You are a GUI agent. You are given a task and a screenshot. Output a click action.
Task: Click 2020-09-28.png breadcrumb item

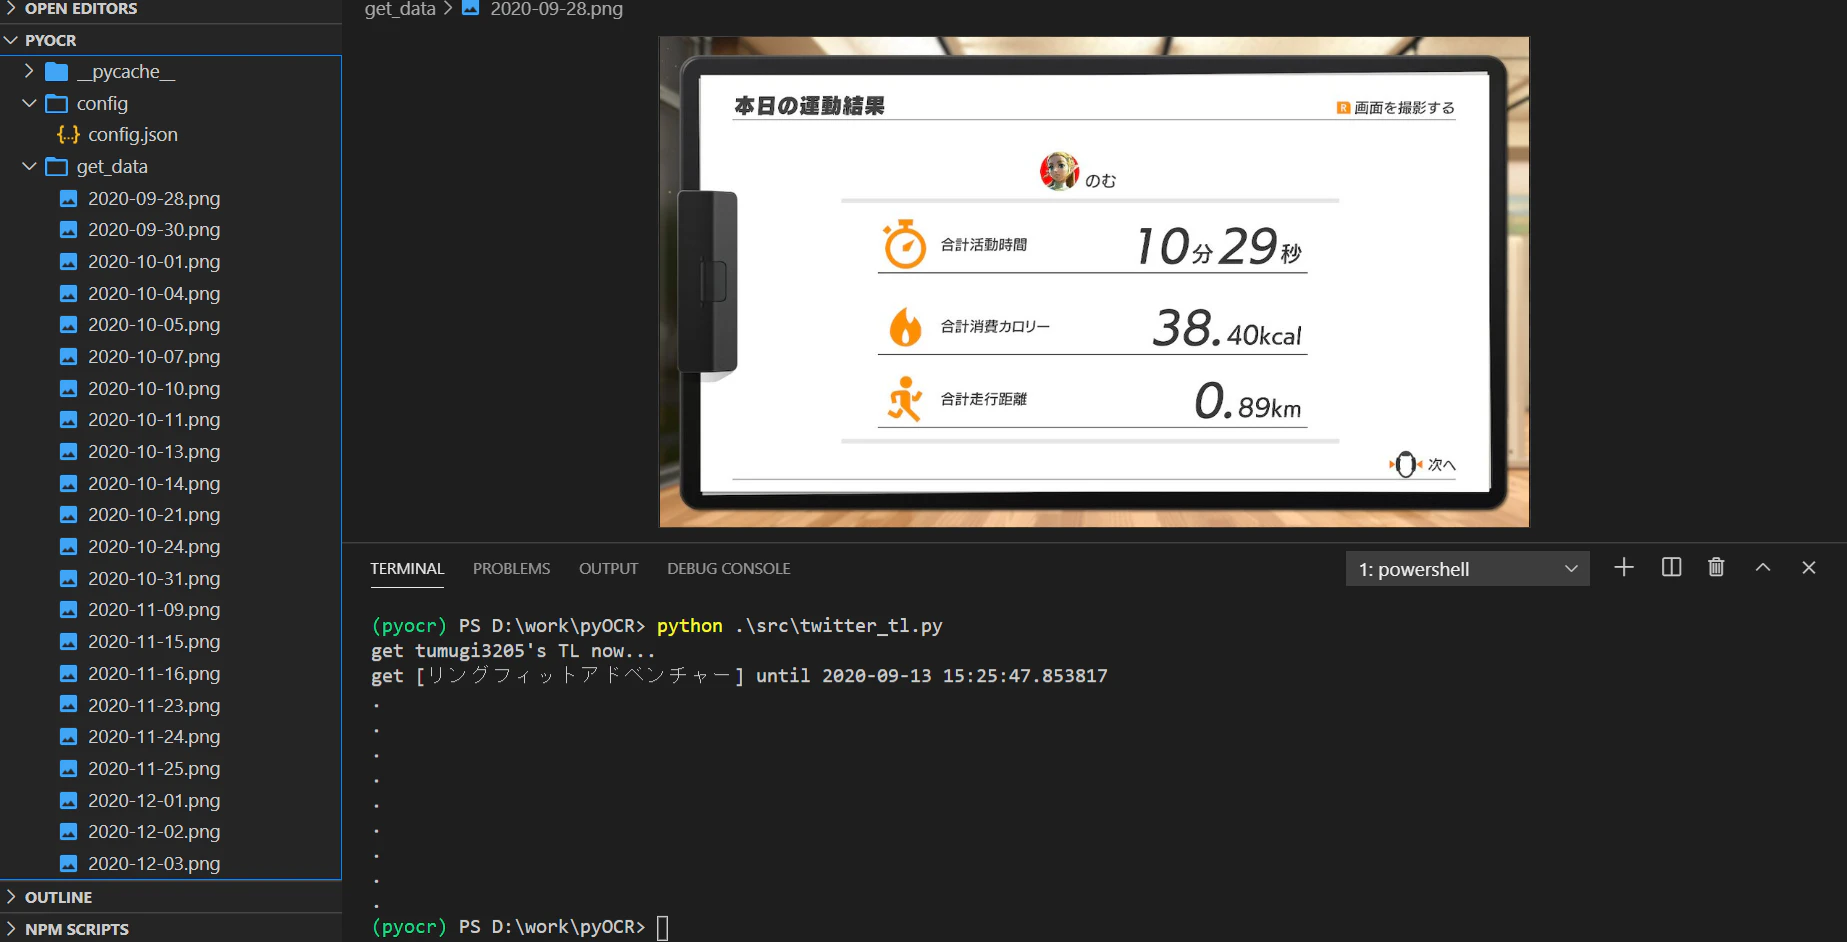[x=556, y=9]
